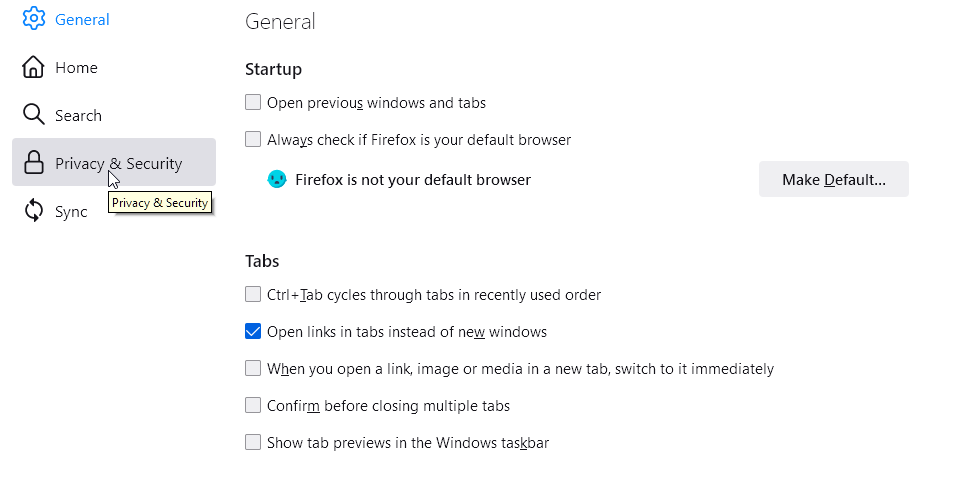Screen dimensions: 959x483
Task: Click the Sync arrows icon
Action: pyautogui.click(x=34, y=211)
